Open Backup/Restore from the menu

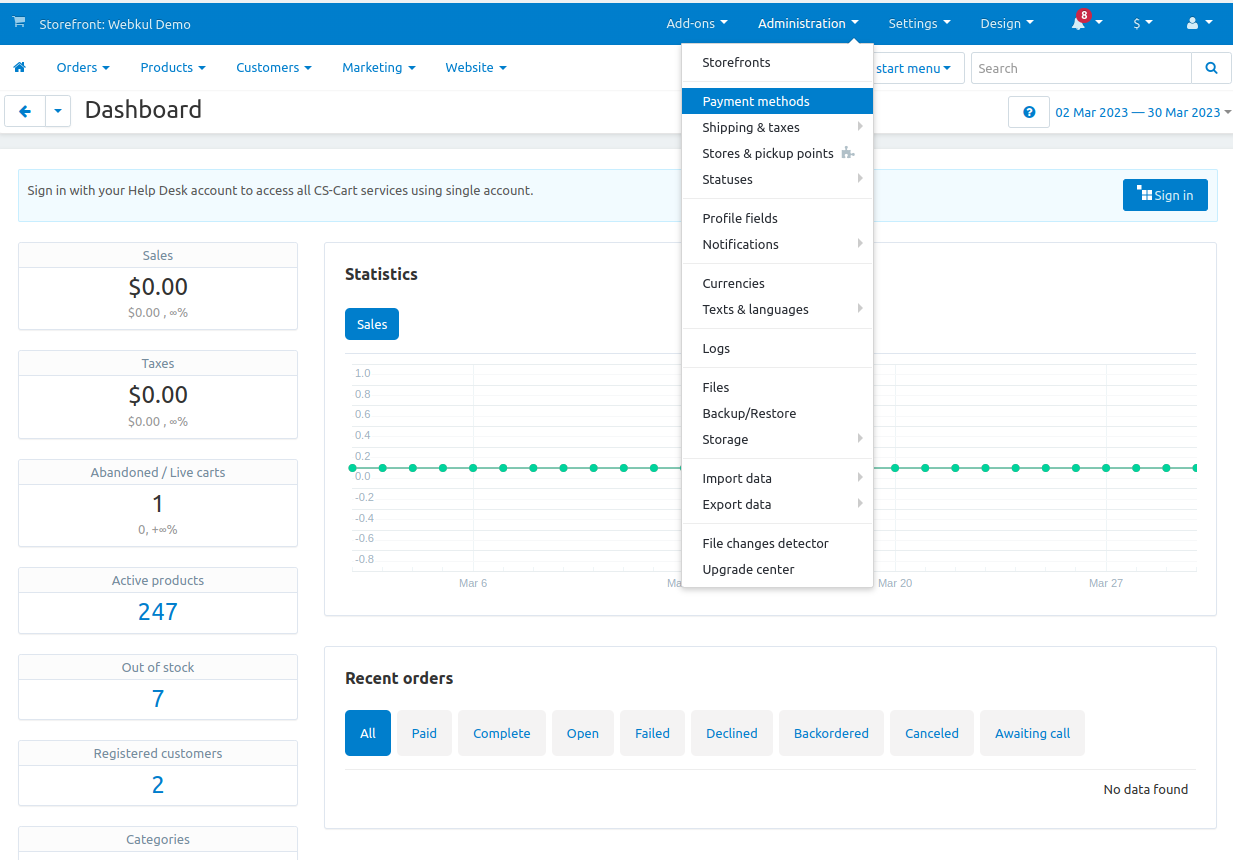click(749, 413)
